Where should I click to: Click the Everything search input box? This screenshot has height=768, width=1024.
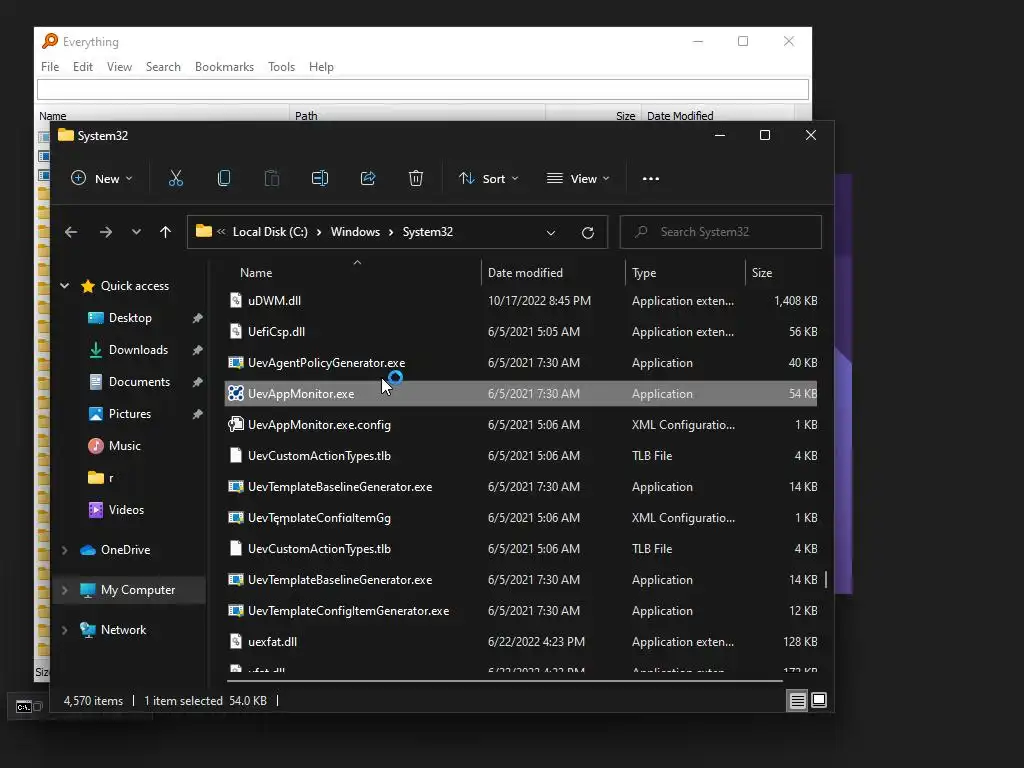[423, 89]
